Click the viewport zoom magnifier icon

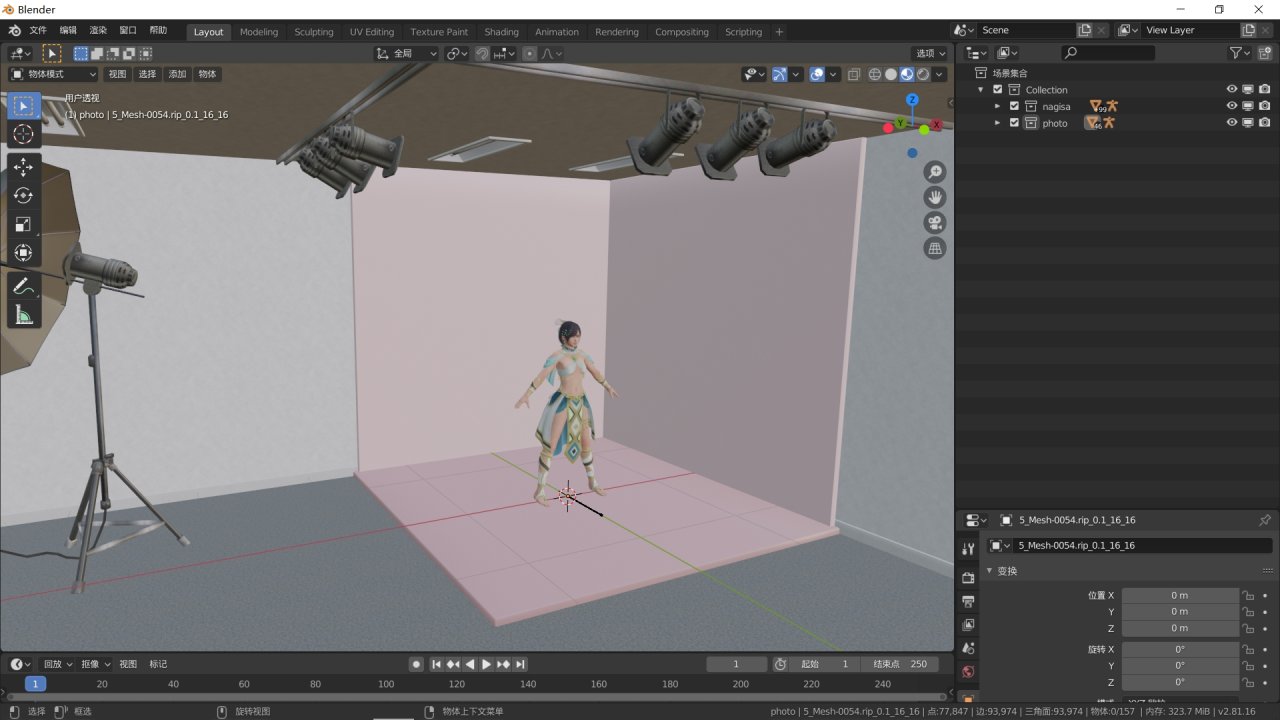click(935, 172)
